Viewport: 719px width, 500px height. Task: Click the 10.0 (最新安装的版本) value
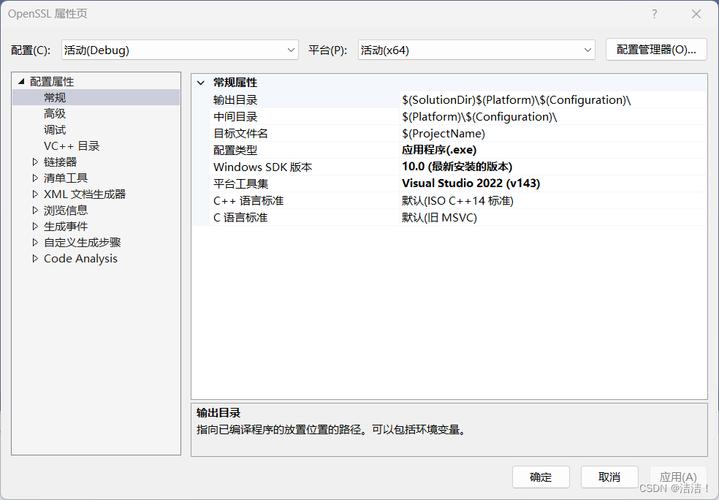tap(457, 167)
